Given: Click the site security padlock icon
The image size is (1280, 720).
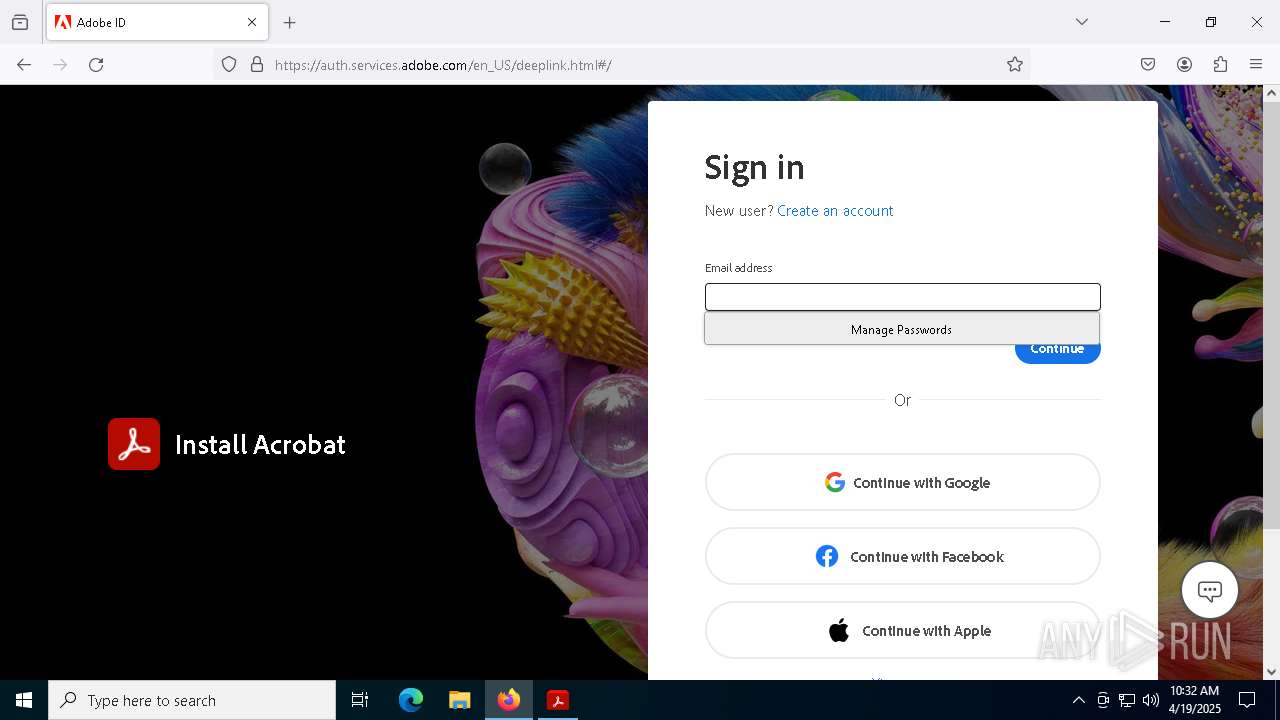Looking at the screenshot, I should point(257,65).
